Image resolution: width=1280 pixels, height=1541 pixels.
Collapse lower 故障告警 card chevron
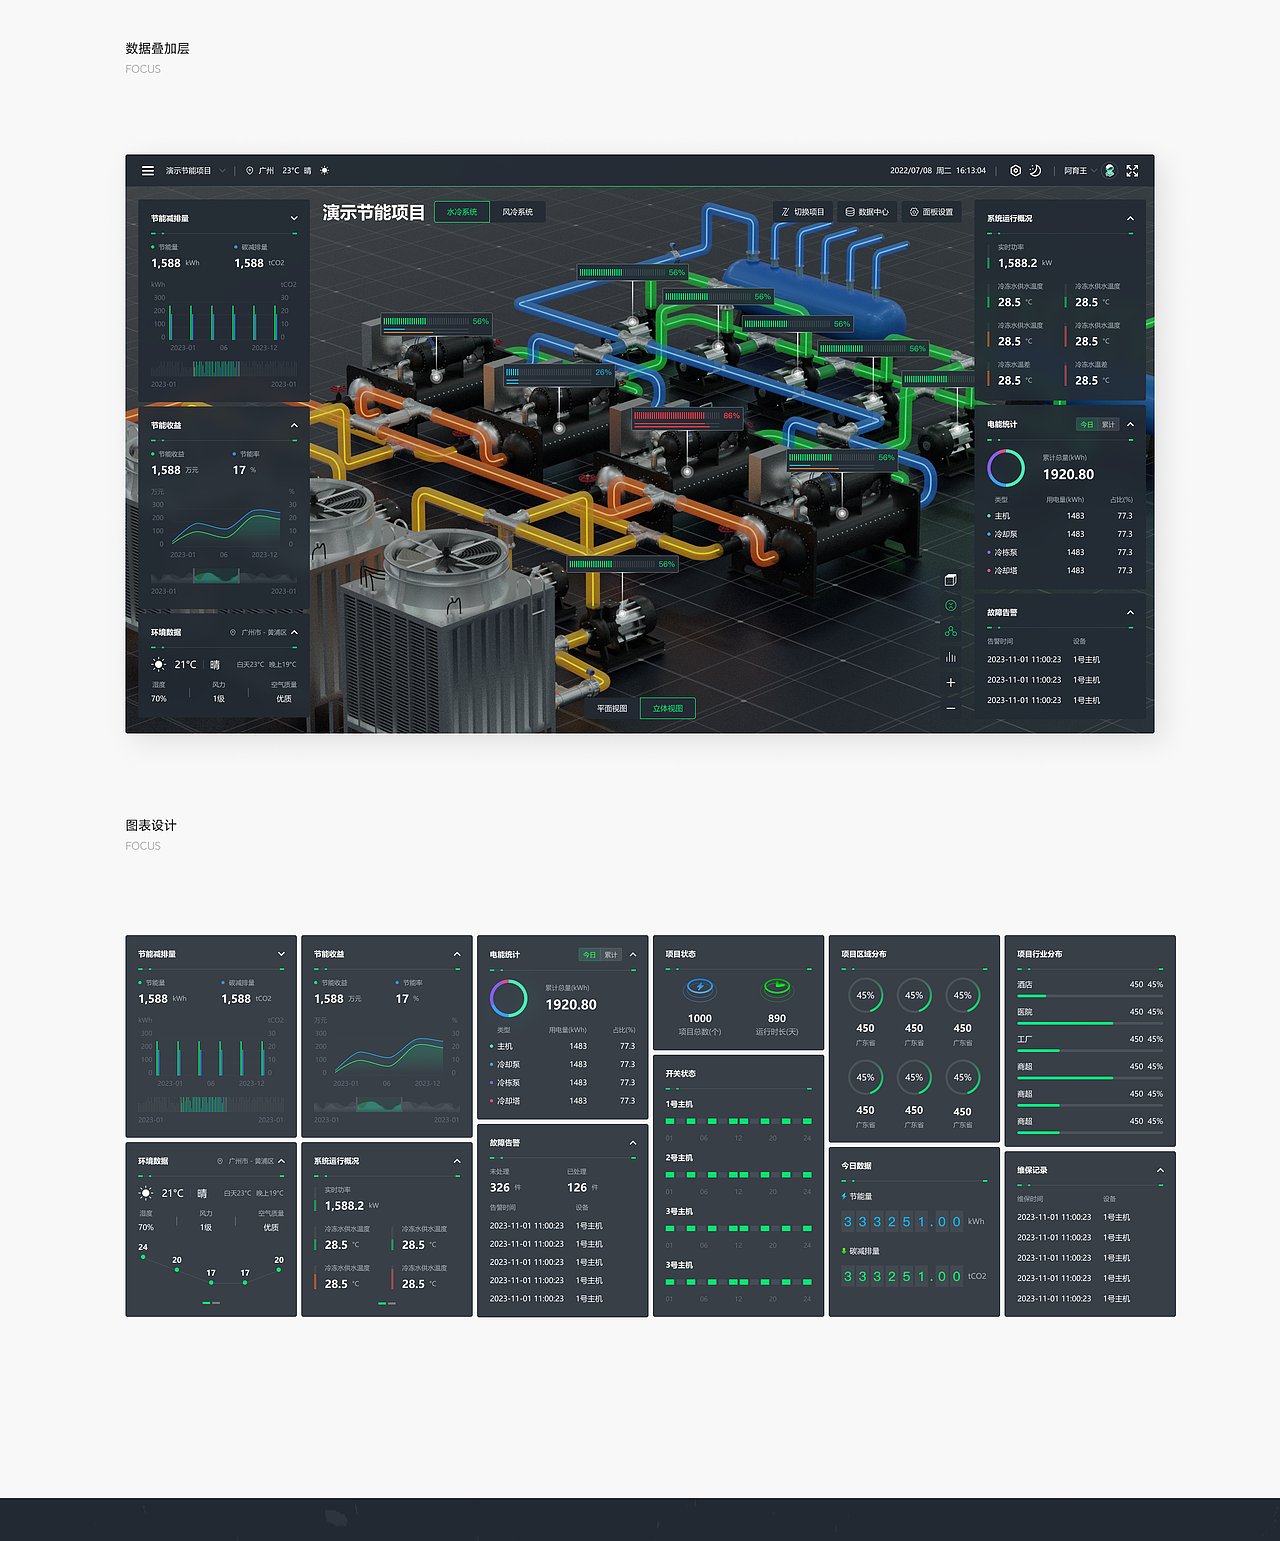click(x=633, y=1142)
